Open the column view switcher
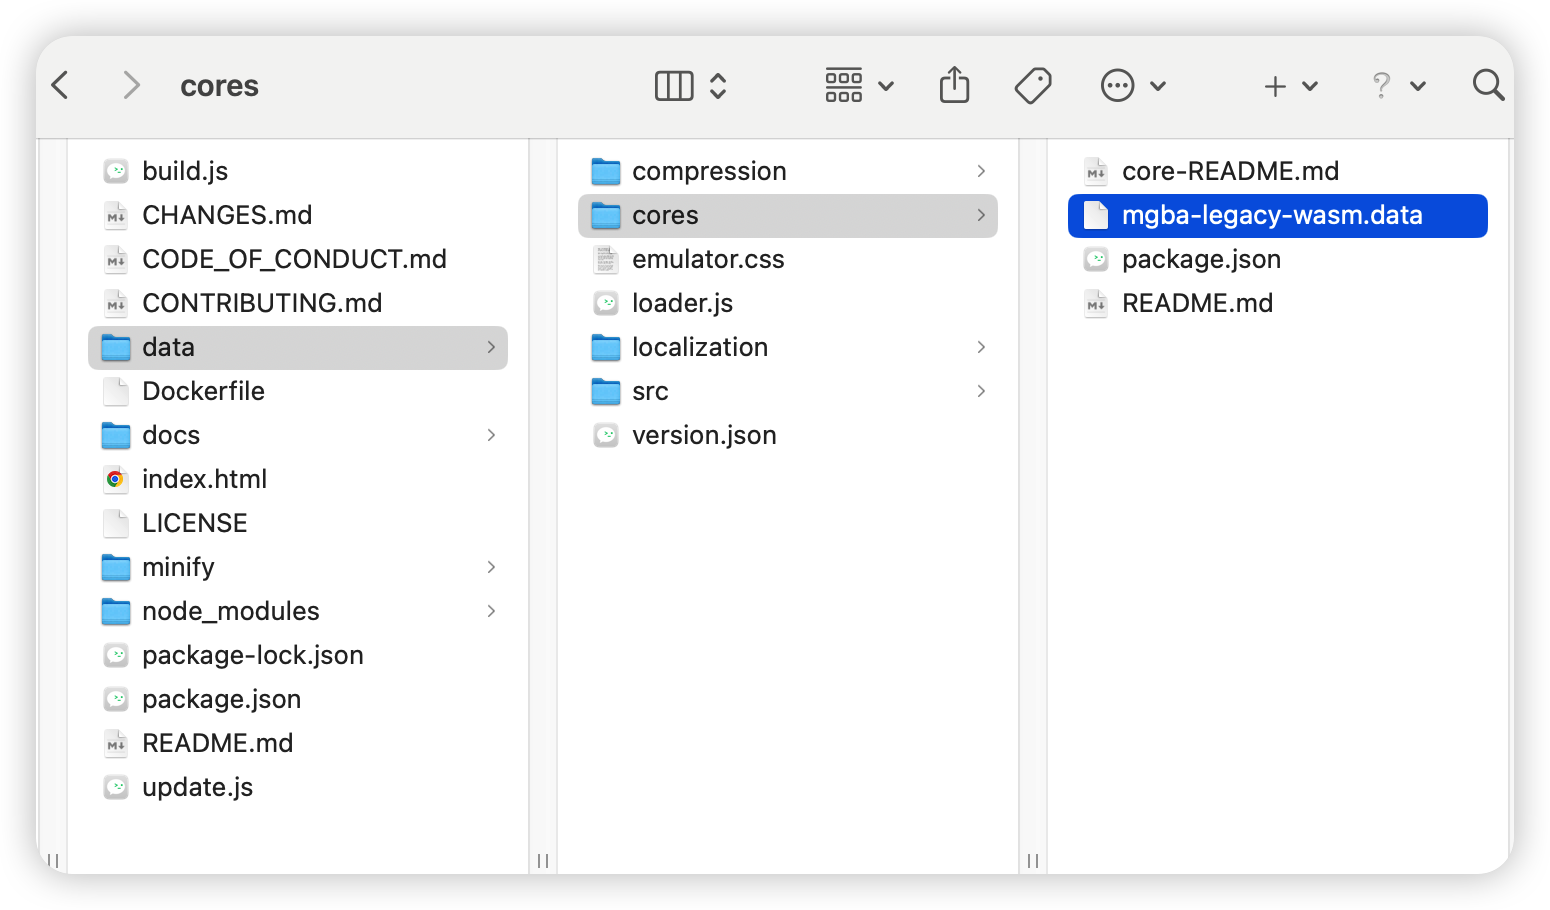The image size is (1550, 910). (x=690, y=86)
